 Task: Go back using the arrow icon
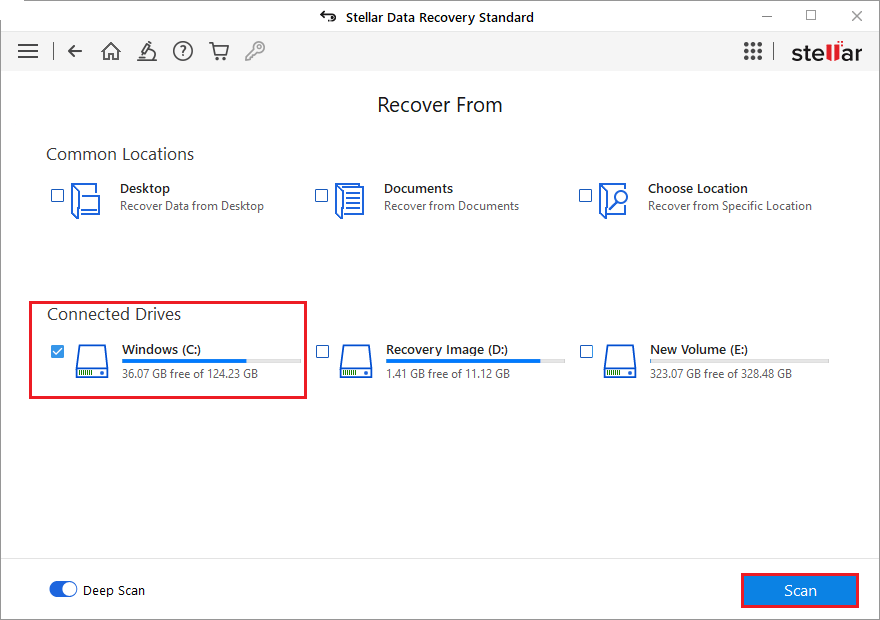75,52
